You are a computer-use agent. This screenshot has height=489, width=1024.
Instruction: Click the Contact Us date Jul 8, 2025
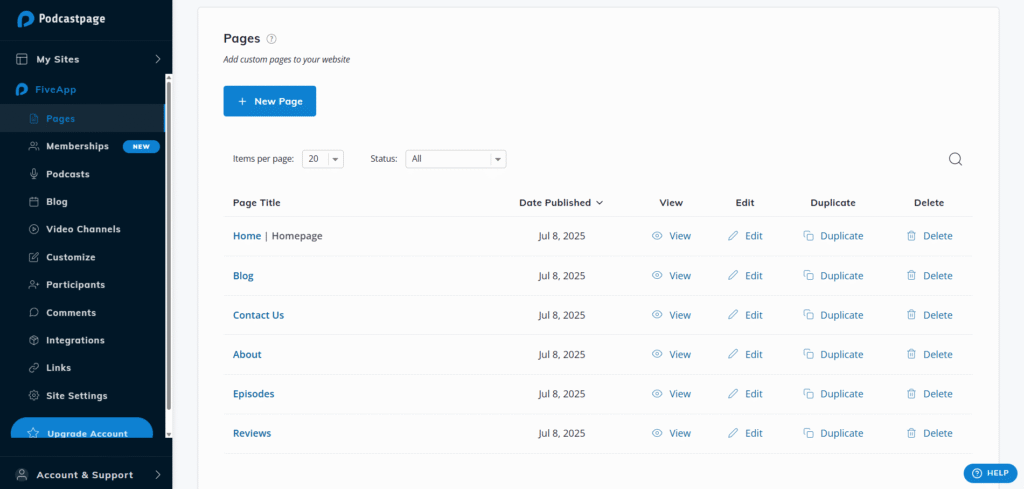coord(562,315)
